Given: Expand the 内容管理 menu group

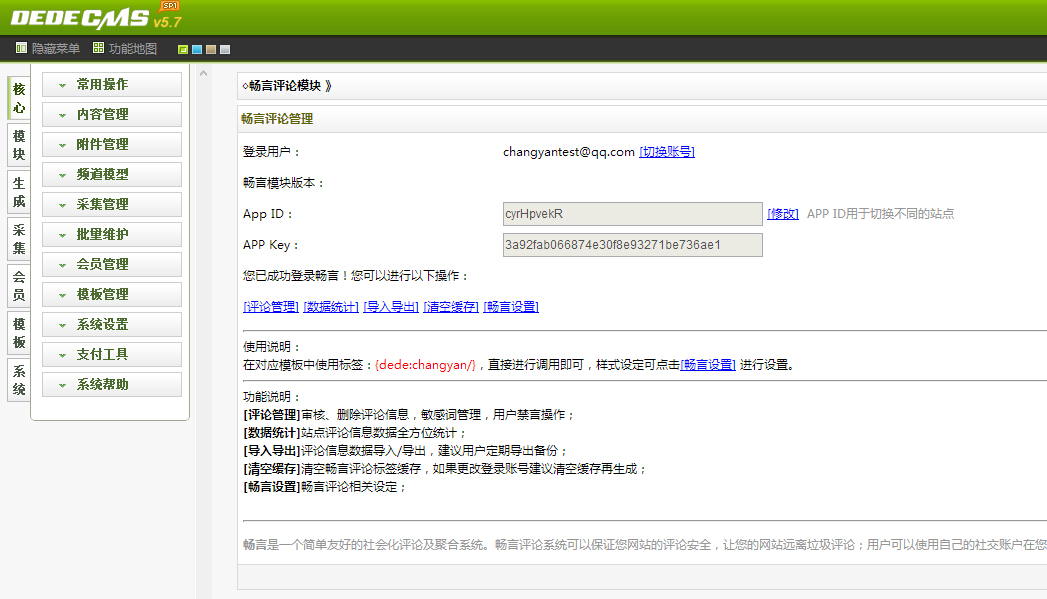Looking at the screenshot, I should click(111, 115).
